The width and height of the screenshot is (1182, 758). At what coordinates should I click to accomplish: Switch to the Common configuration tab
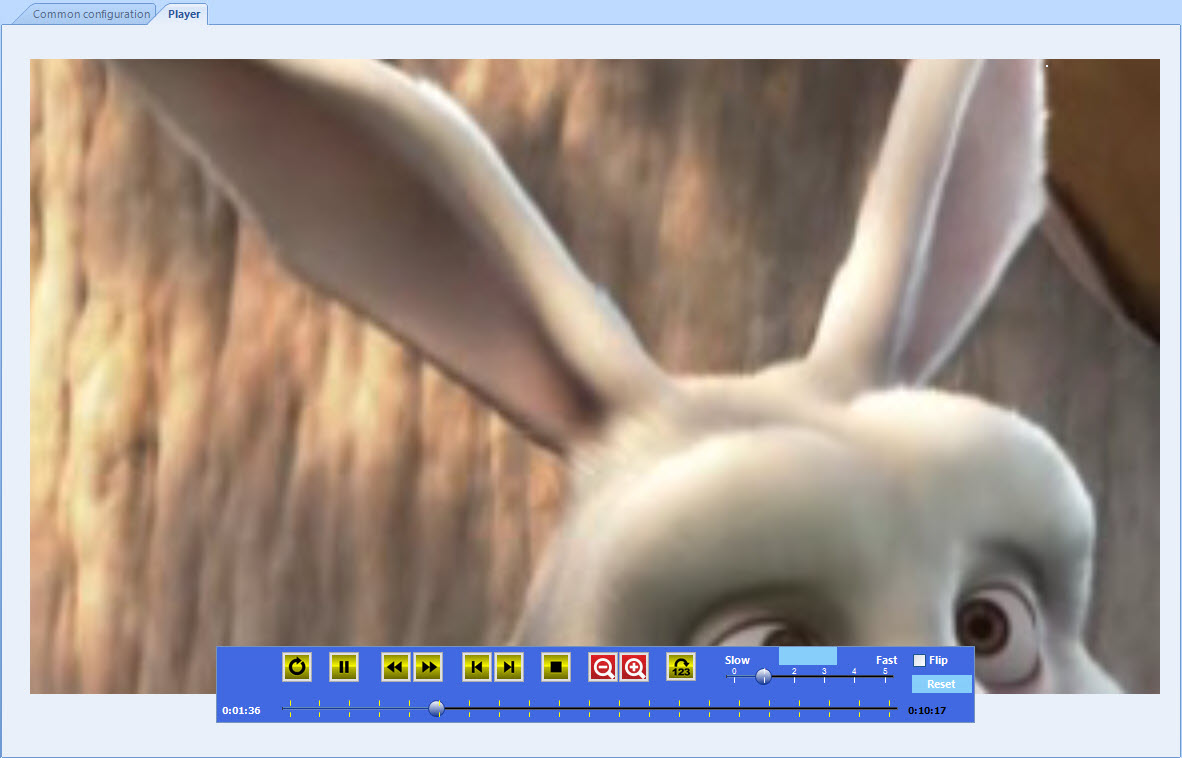(x=91, y=14)
